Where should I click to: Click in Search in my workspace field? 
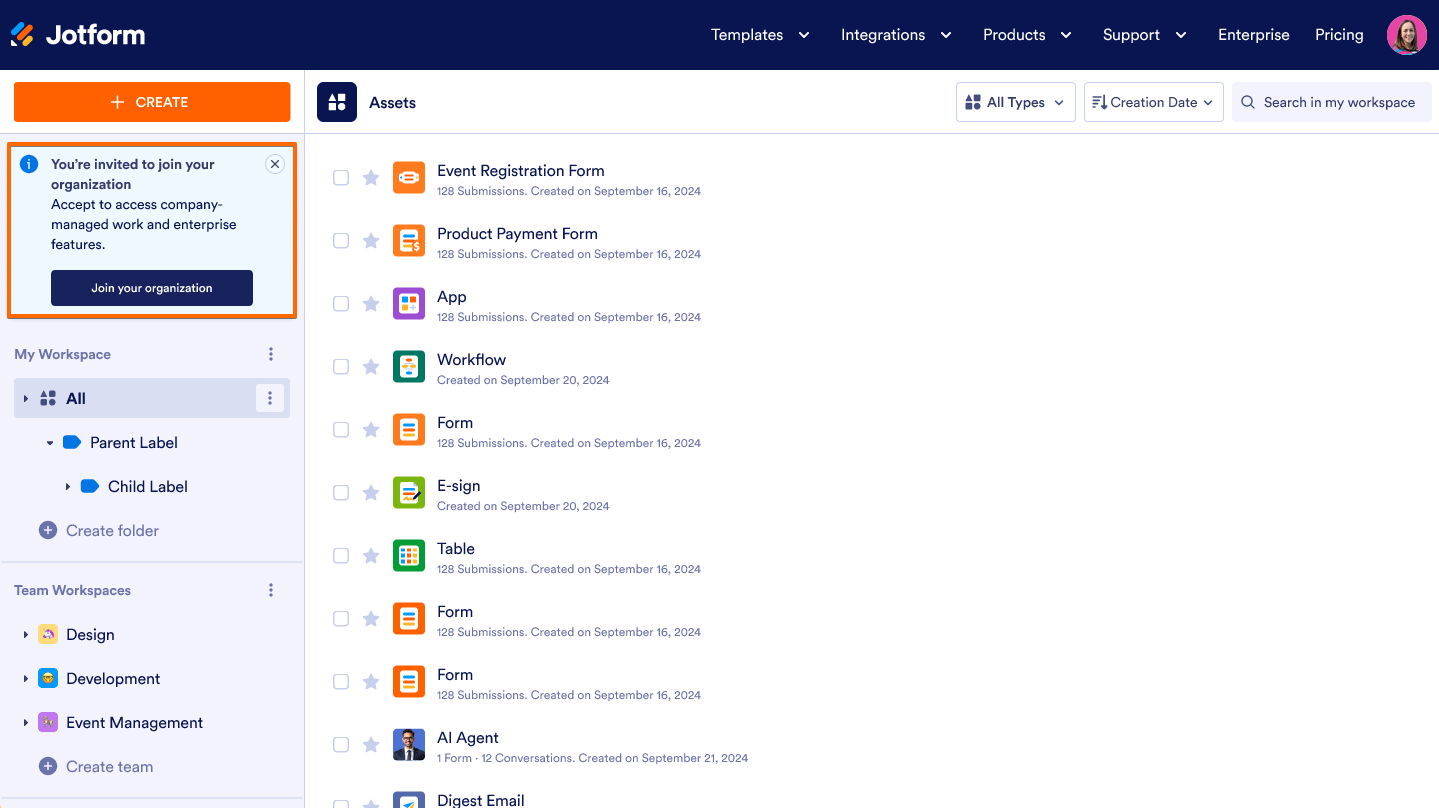1332,102
